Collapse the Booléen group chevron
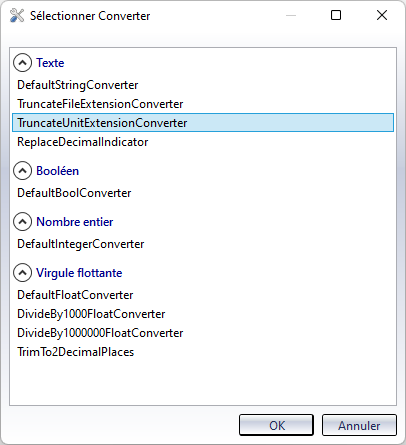This screenshot has width=406, height=445. click(x=22, y=171)
